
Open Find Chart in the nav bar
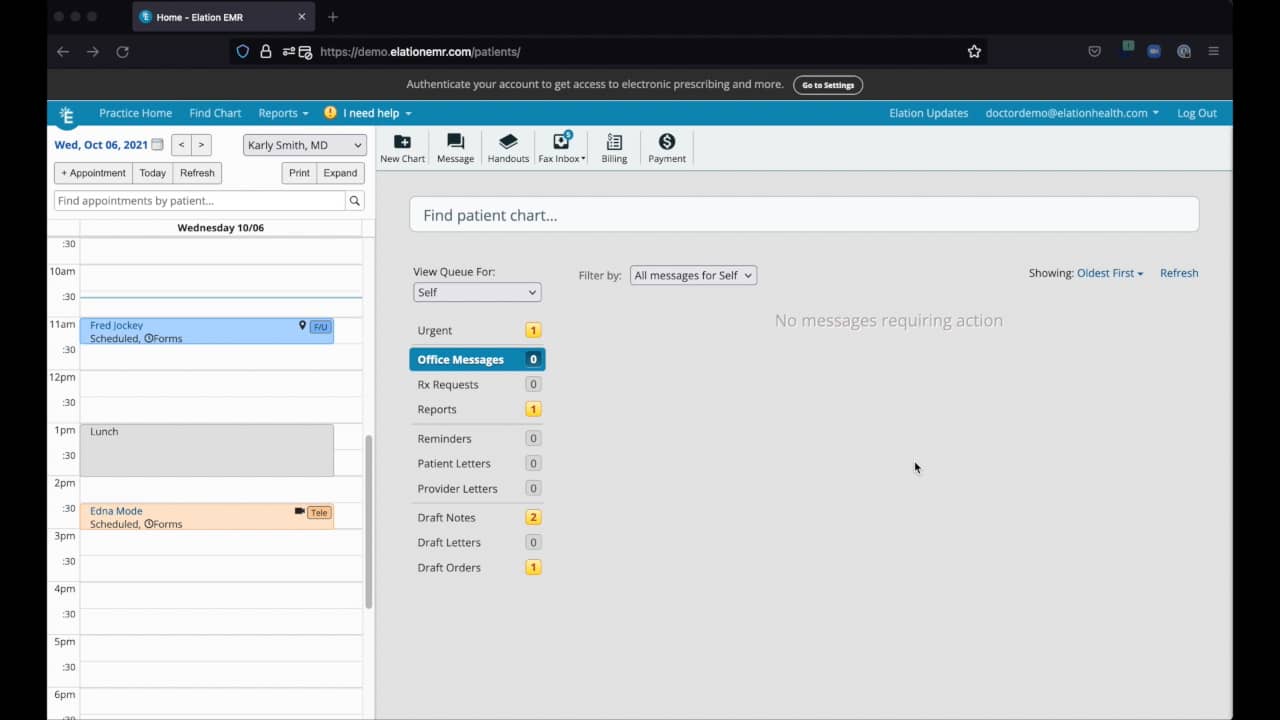pyautogui.click(x=215, y=113)
